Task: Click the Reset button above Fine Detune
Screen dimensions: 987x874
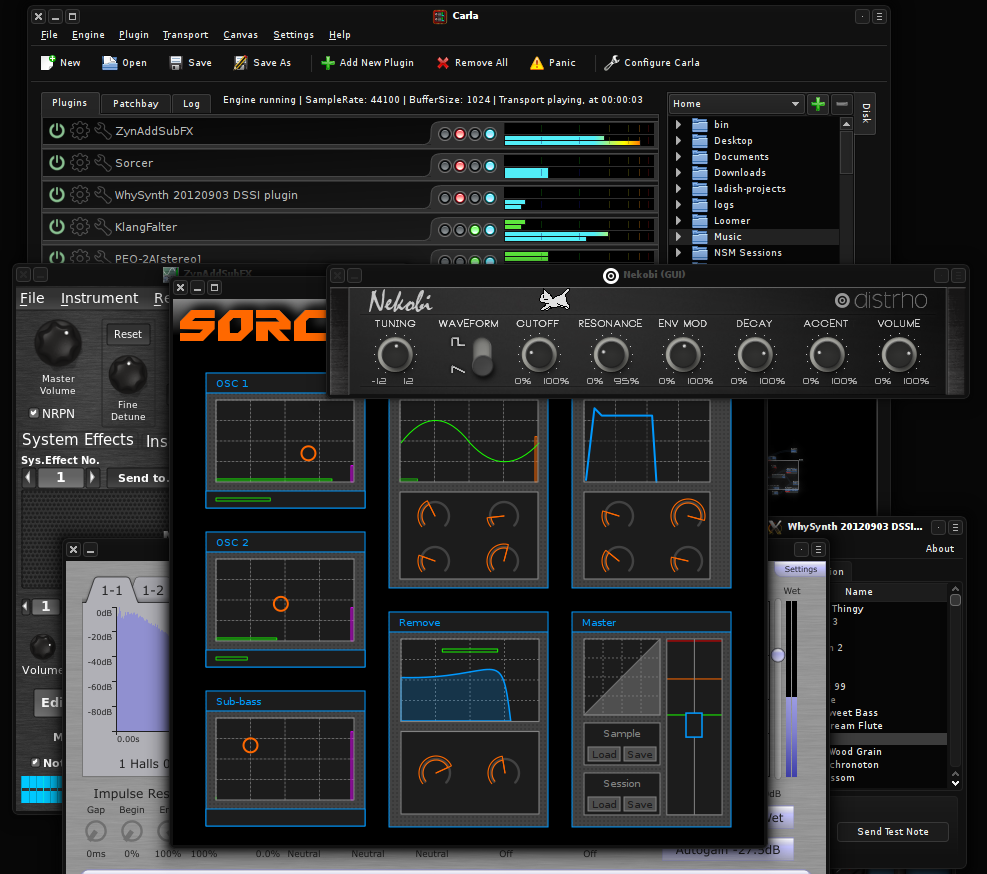Action: 128,335
